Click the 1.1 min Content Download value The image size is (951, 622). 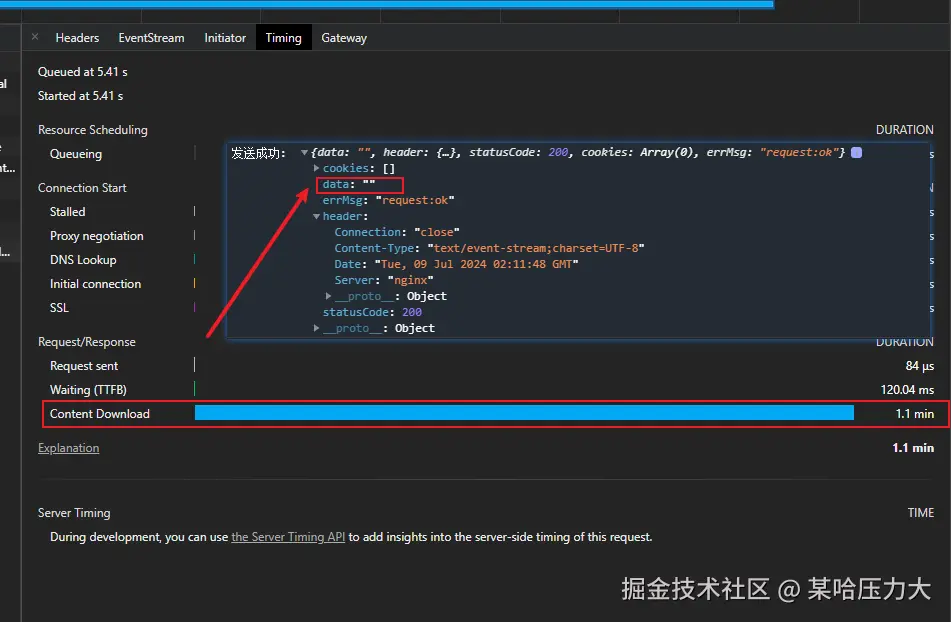point(915,414)
